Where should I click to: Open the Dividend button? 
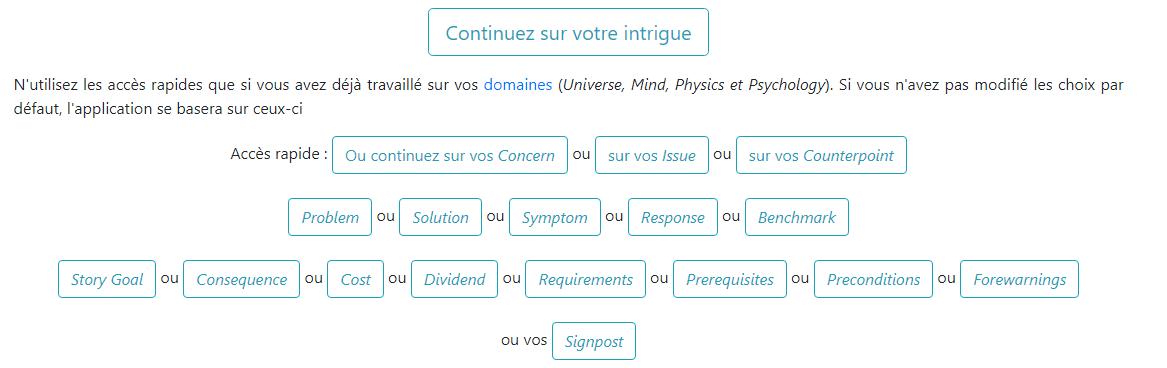pos(454,279)
